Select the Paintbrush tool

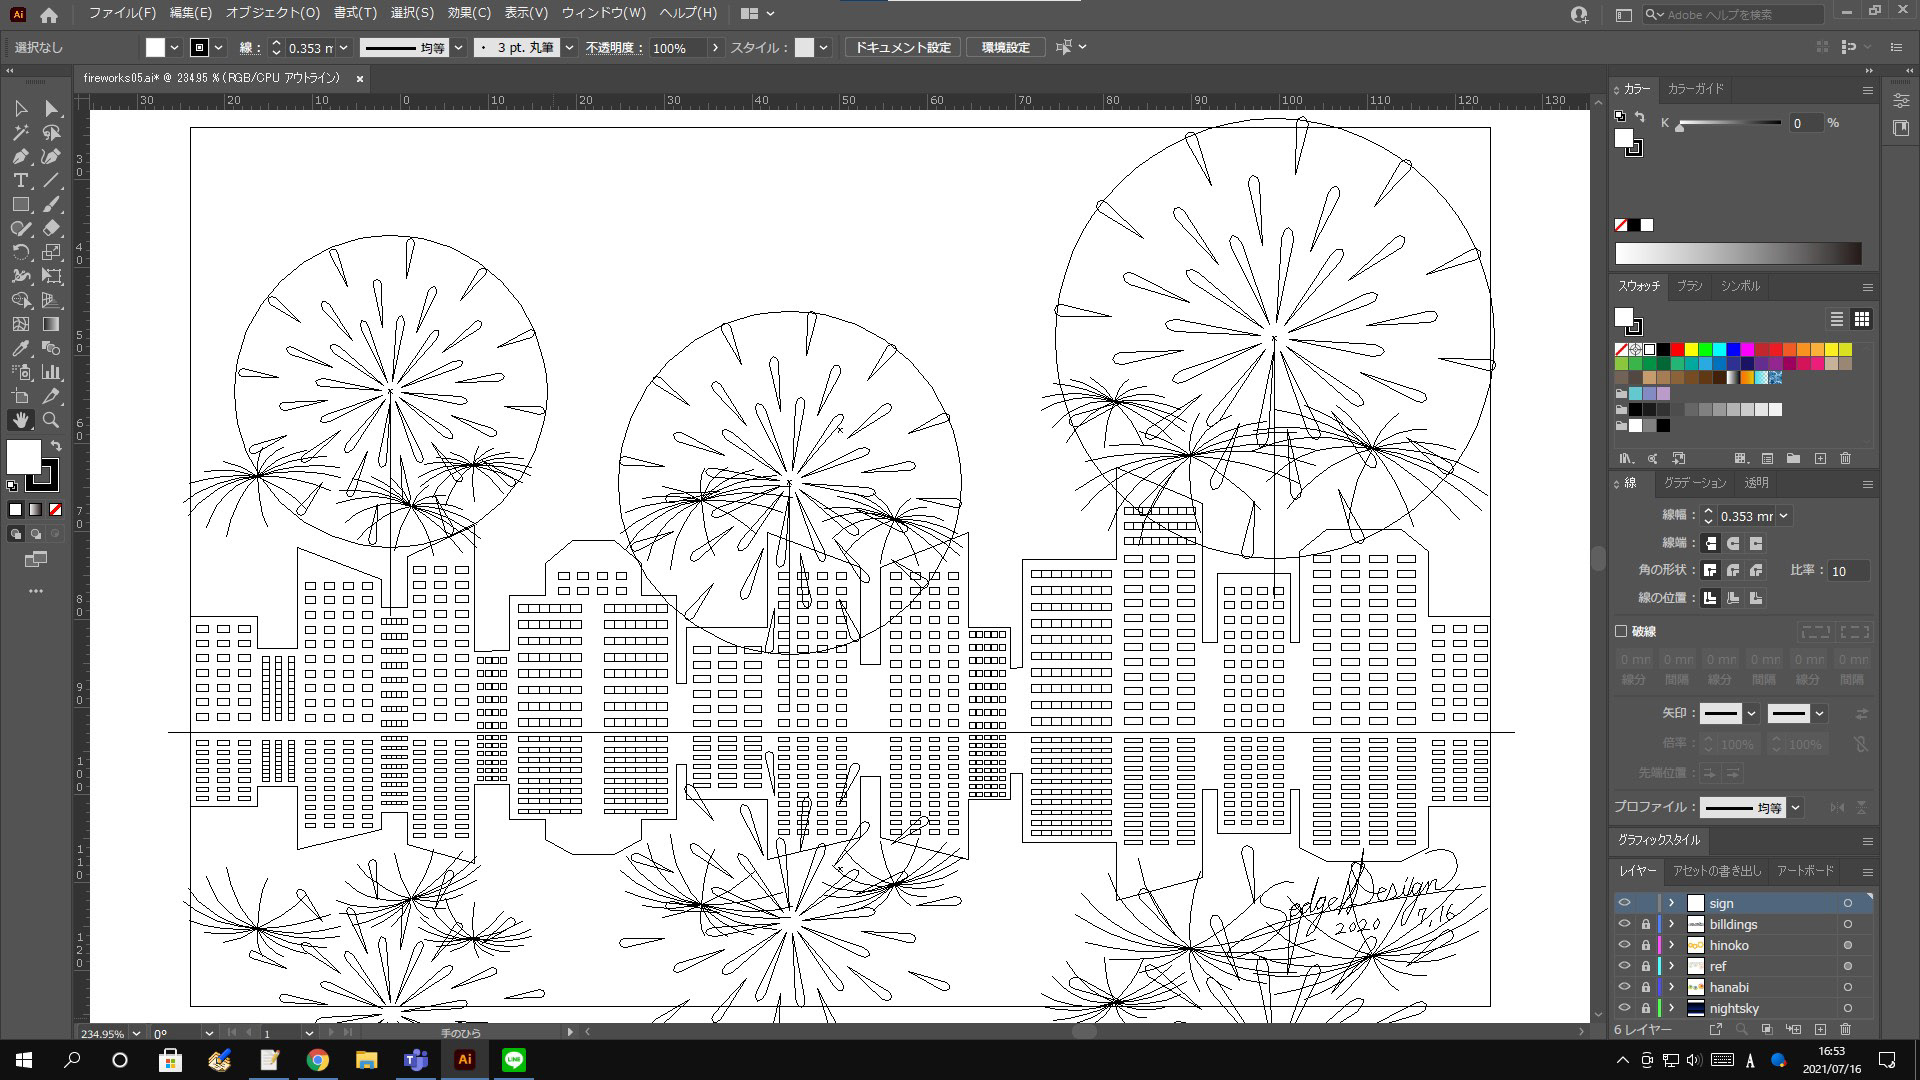click(51, 204)
